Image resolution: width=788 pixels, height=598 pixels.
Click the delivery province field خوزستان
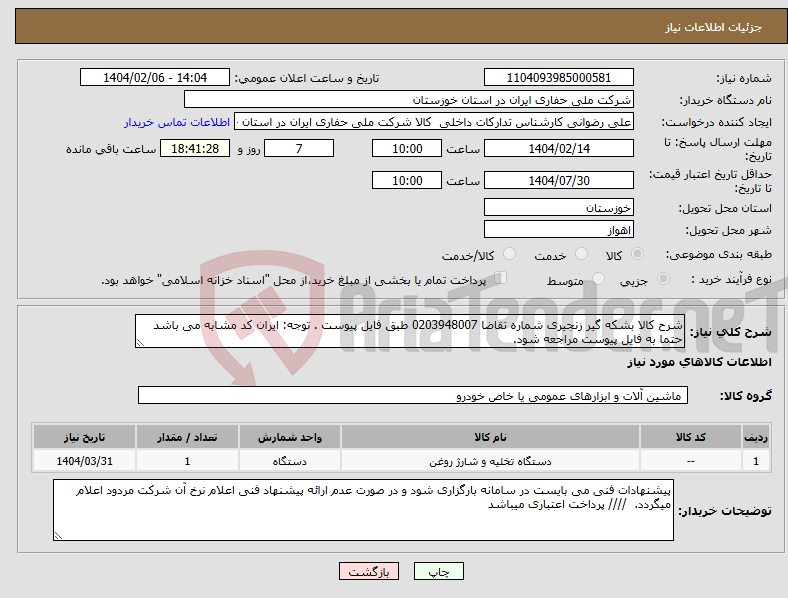point(558,207)
